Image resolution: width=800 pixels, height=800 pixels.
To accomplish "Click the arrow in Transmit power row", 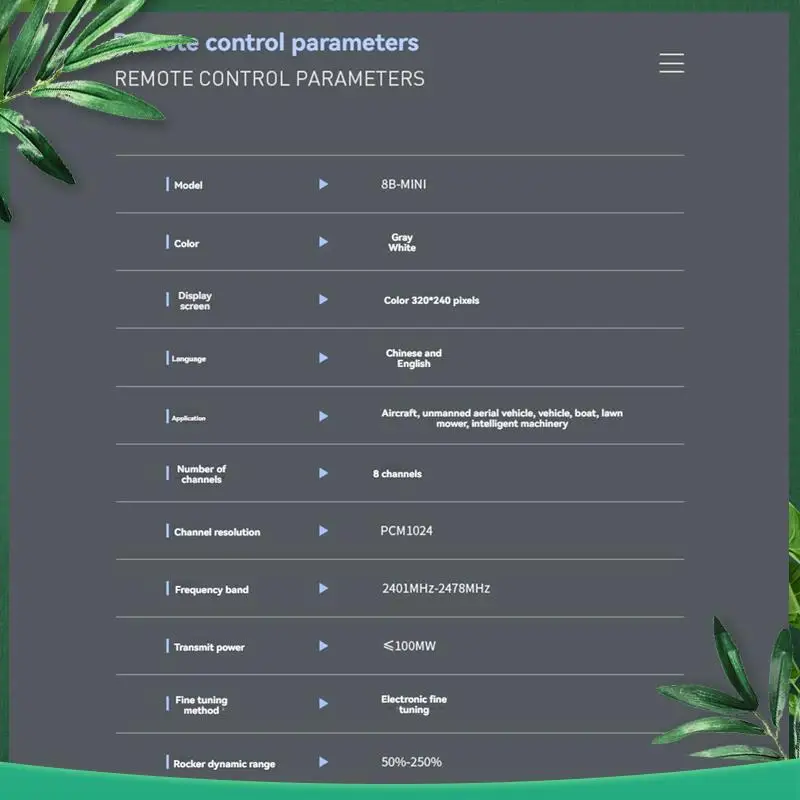I will (323, 646).
